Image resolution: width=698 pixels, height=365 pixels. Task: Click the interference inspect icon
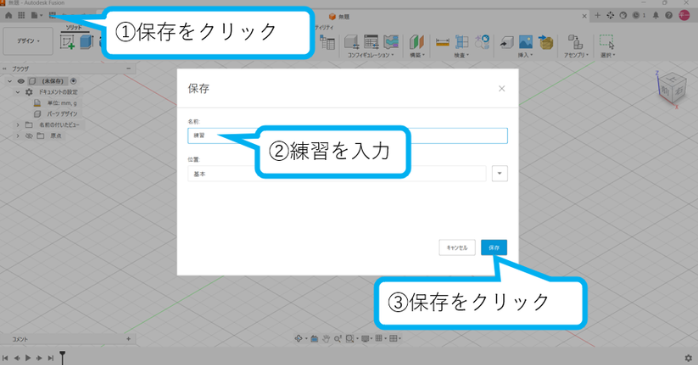pyautogui.click(x=462, y=42)
